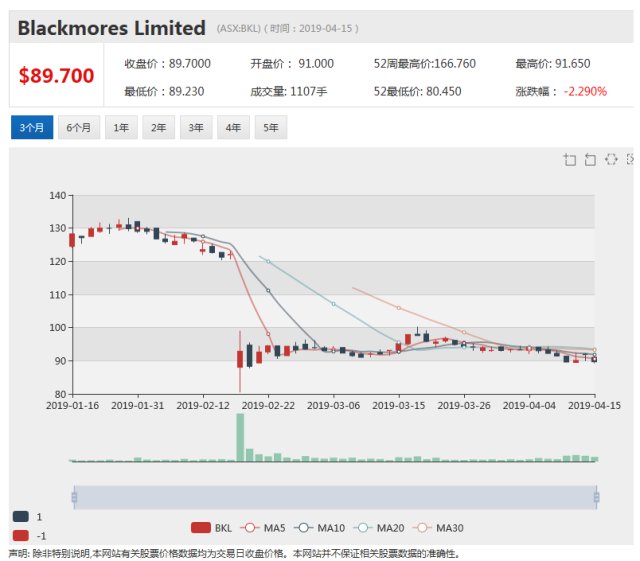640x561 pixels.
Task: Click the zoom reset (back) icon
Action: 590,160
